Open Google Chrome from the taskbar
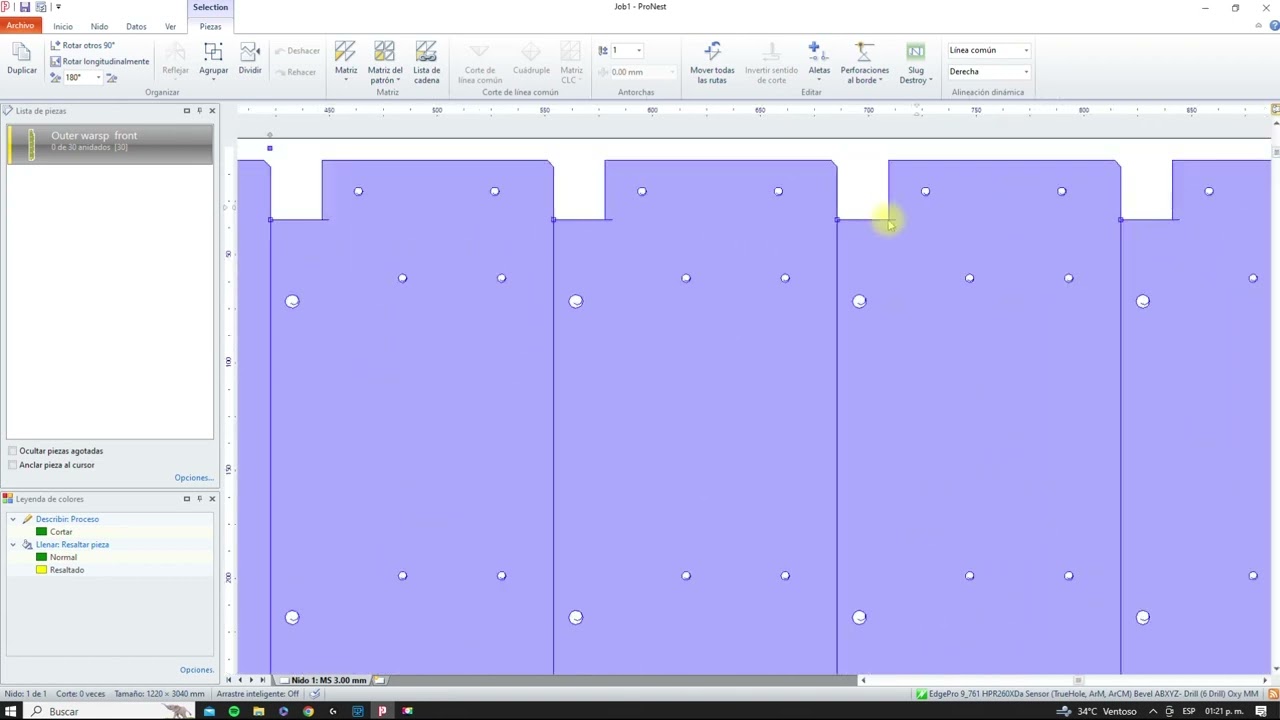Viewport: 1280px width, 720px height. pyautogui.click(x=308, y=711)
